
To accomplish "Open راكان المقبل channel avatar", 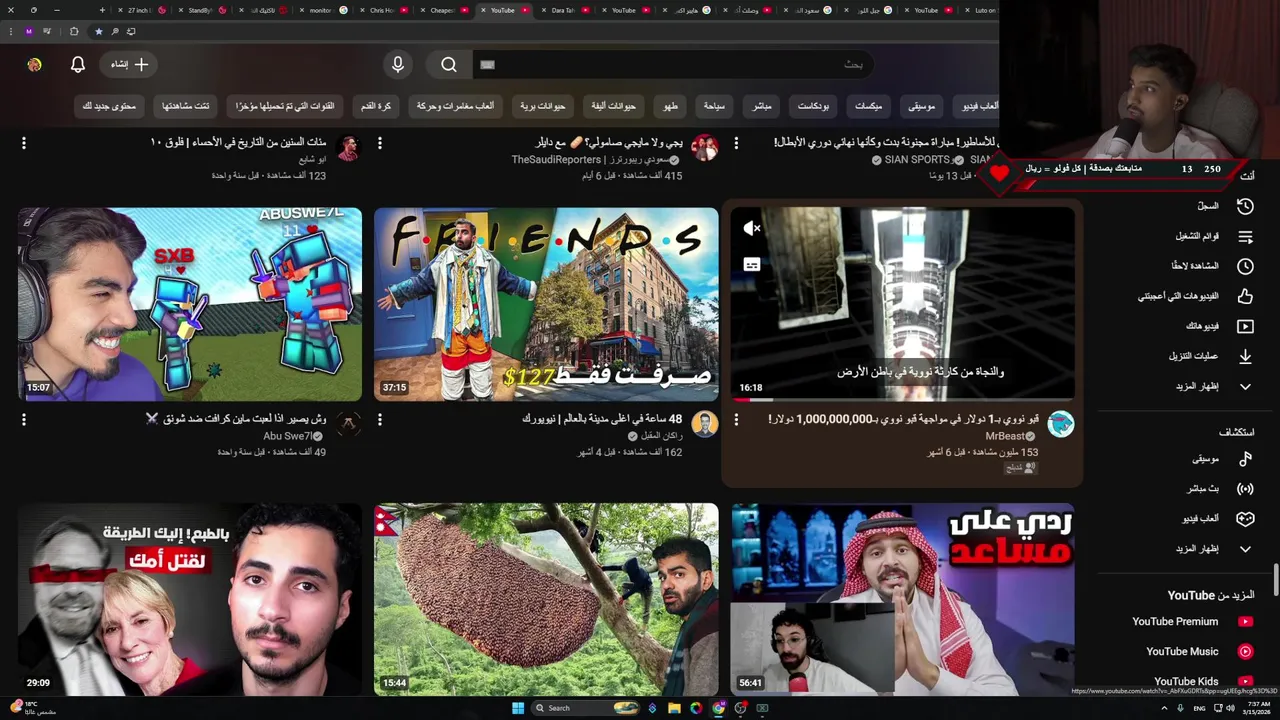I will 704,424.
